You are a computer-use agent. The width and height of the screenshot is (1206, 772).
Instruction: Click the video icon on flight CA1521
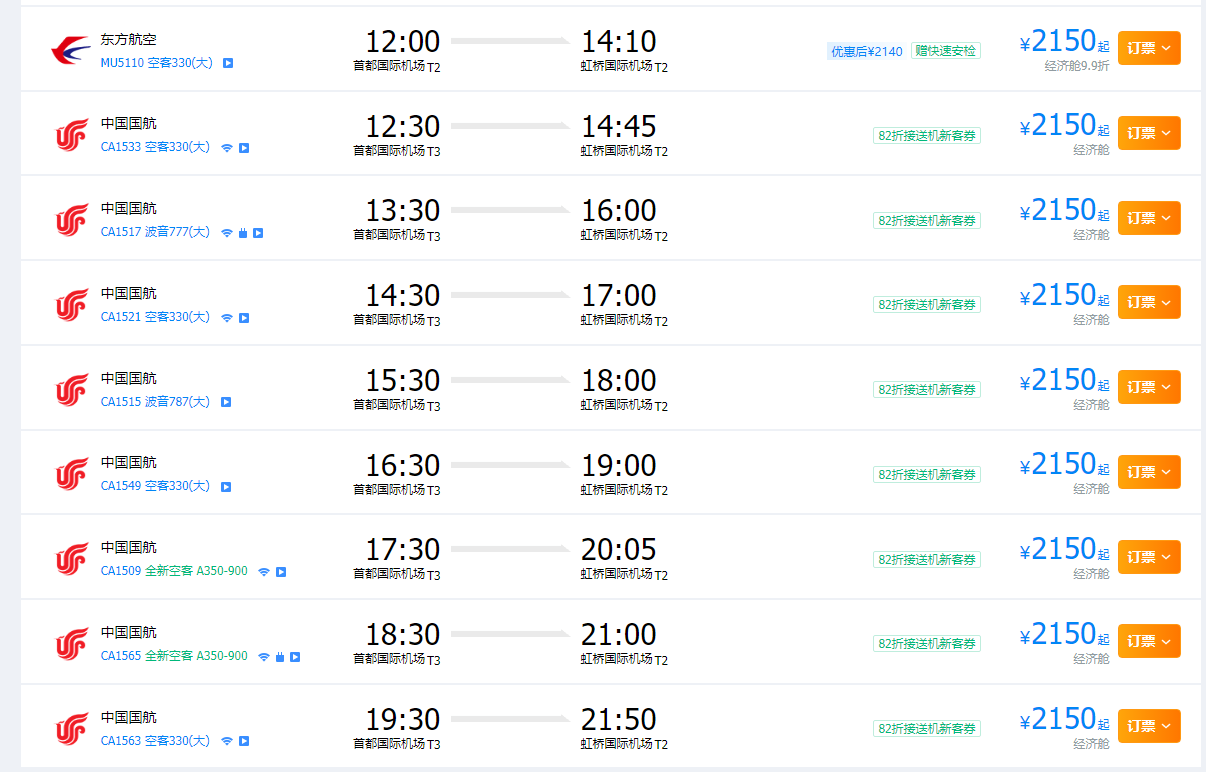pos(244,318)
